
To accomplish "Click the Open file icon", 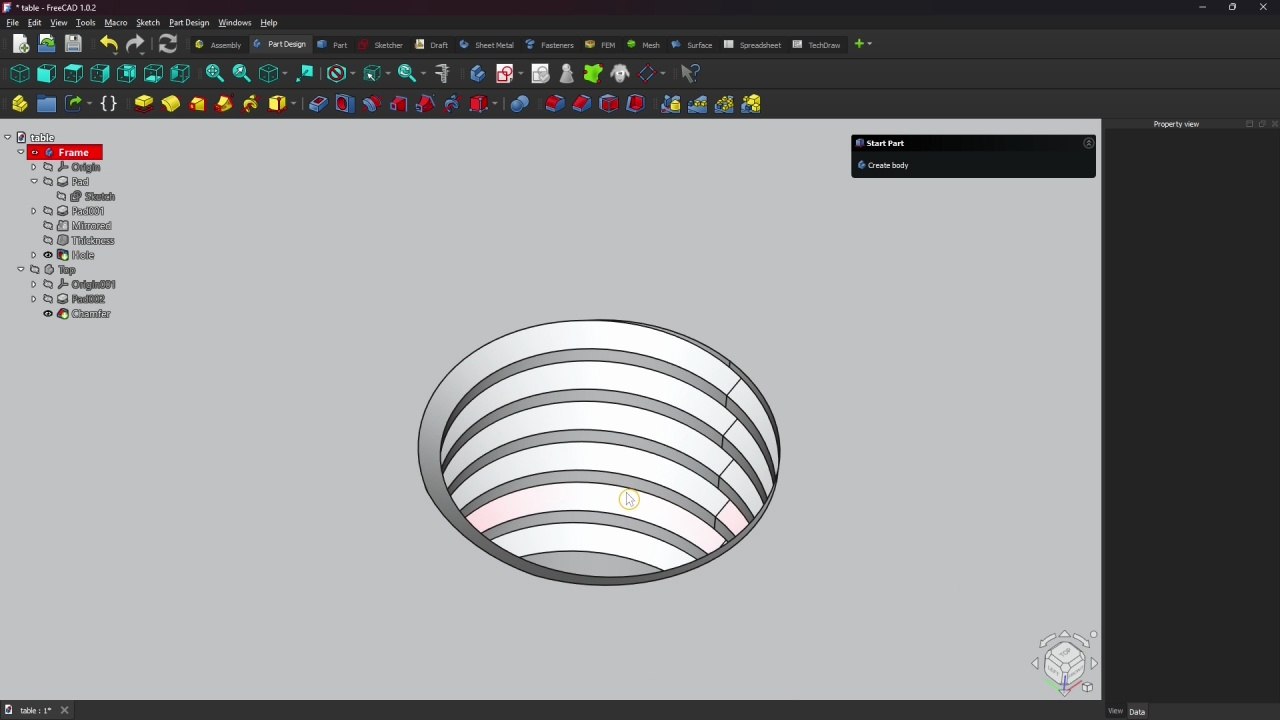I will click(x=46, y=44).
